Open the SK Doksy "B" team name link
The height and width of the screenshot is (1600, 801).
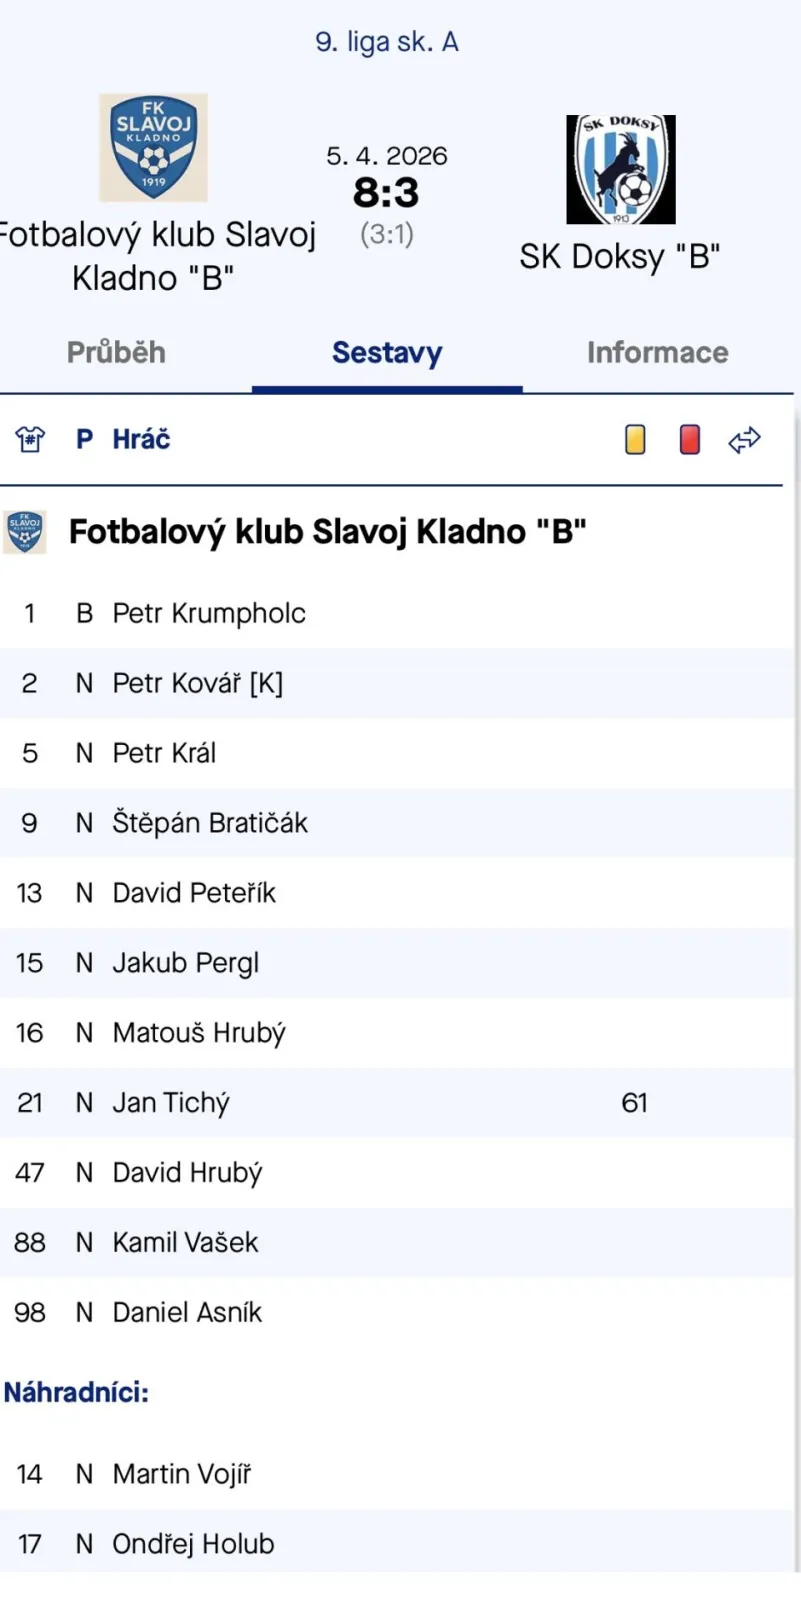pos(620,257)
